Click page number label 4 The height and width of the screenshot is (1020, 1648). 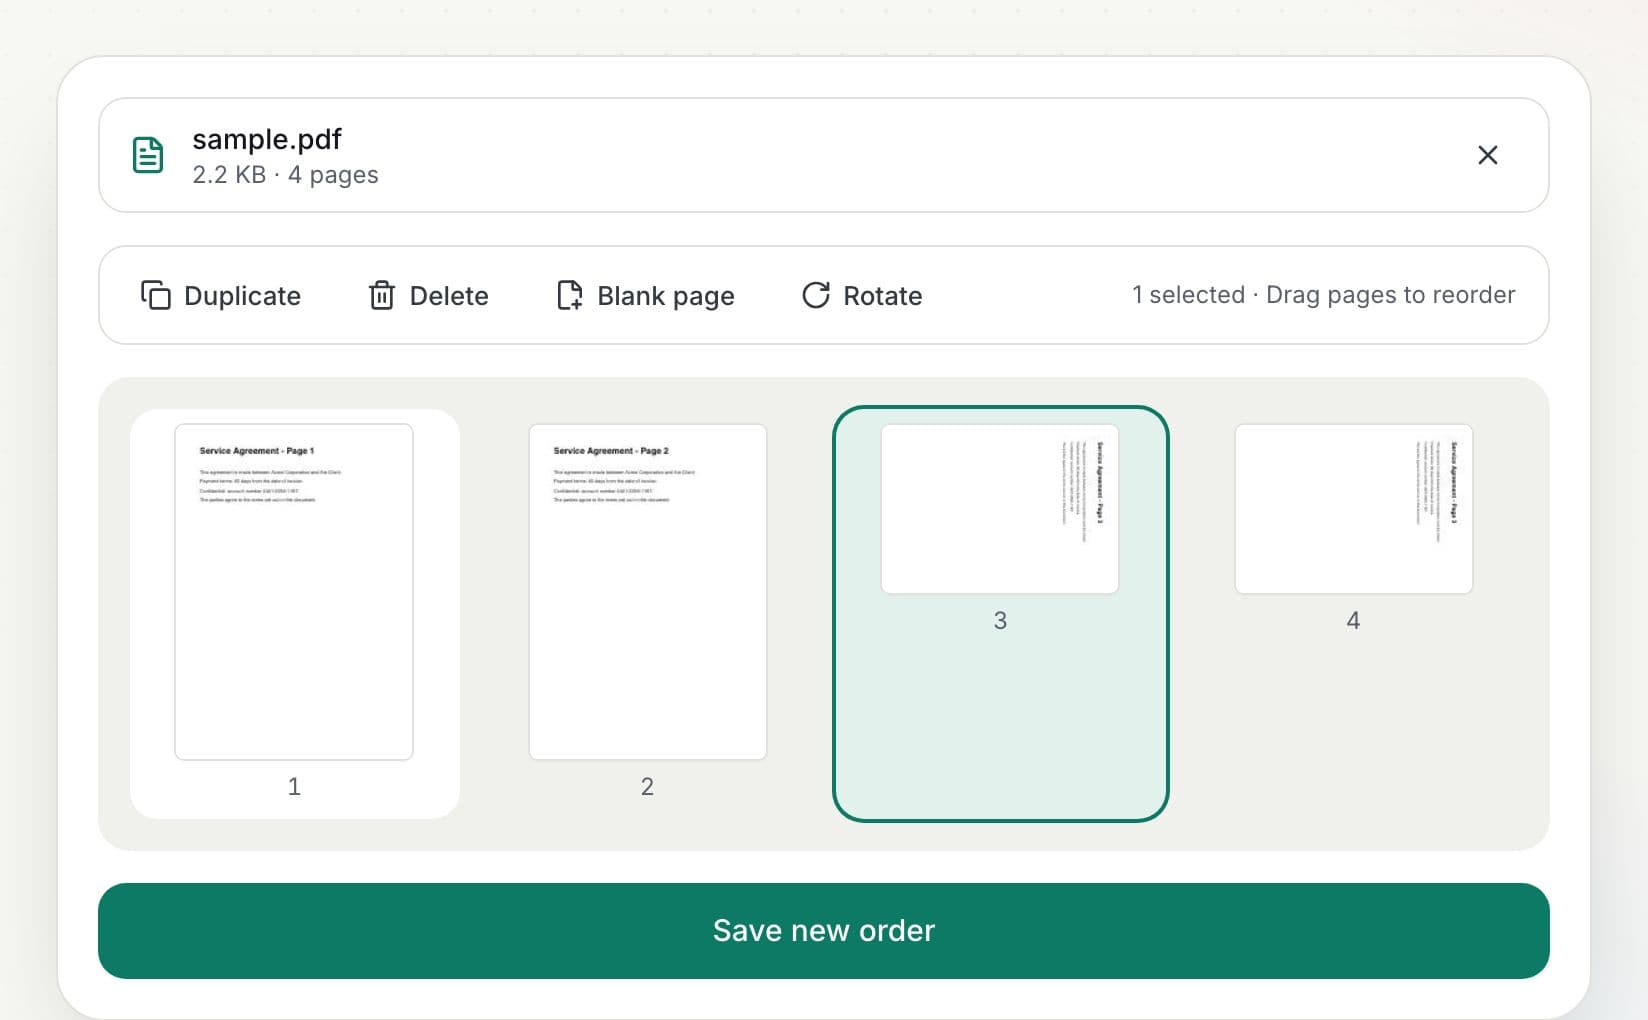point(1353,621)
